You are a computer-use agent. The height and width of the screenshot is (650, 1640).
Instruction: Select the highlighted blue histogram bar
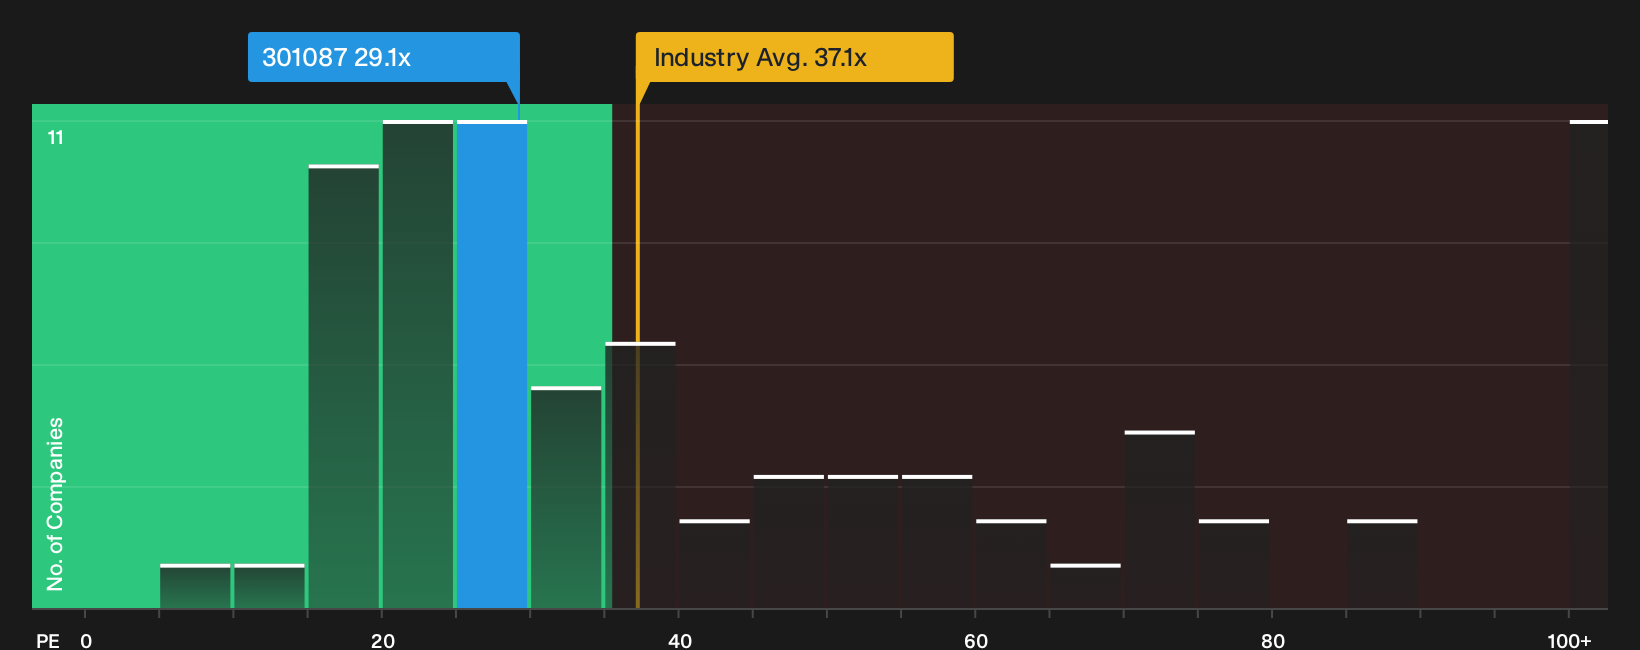point(492,364)
